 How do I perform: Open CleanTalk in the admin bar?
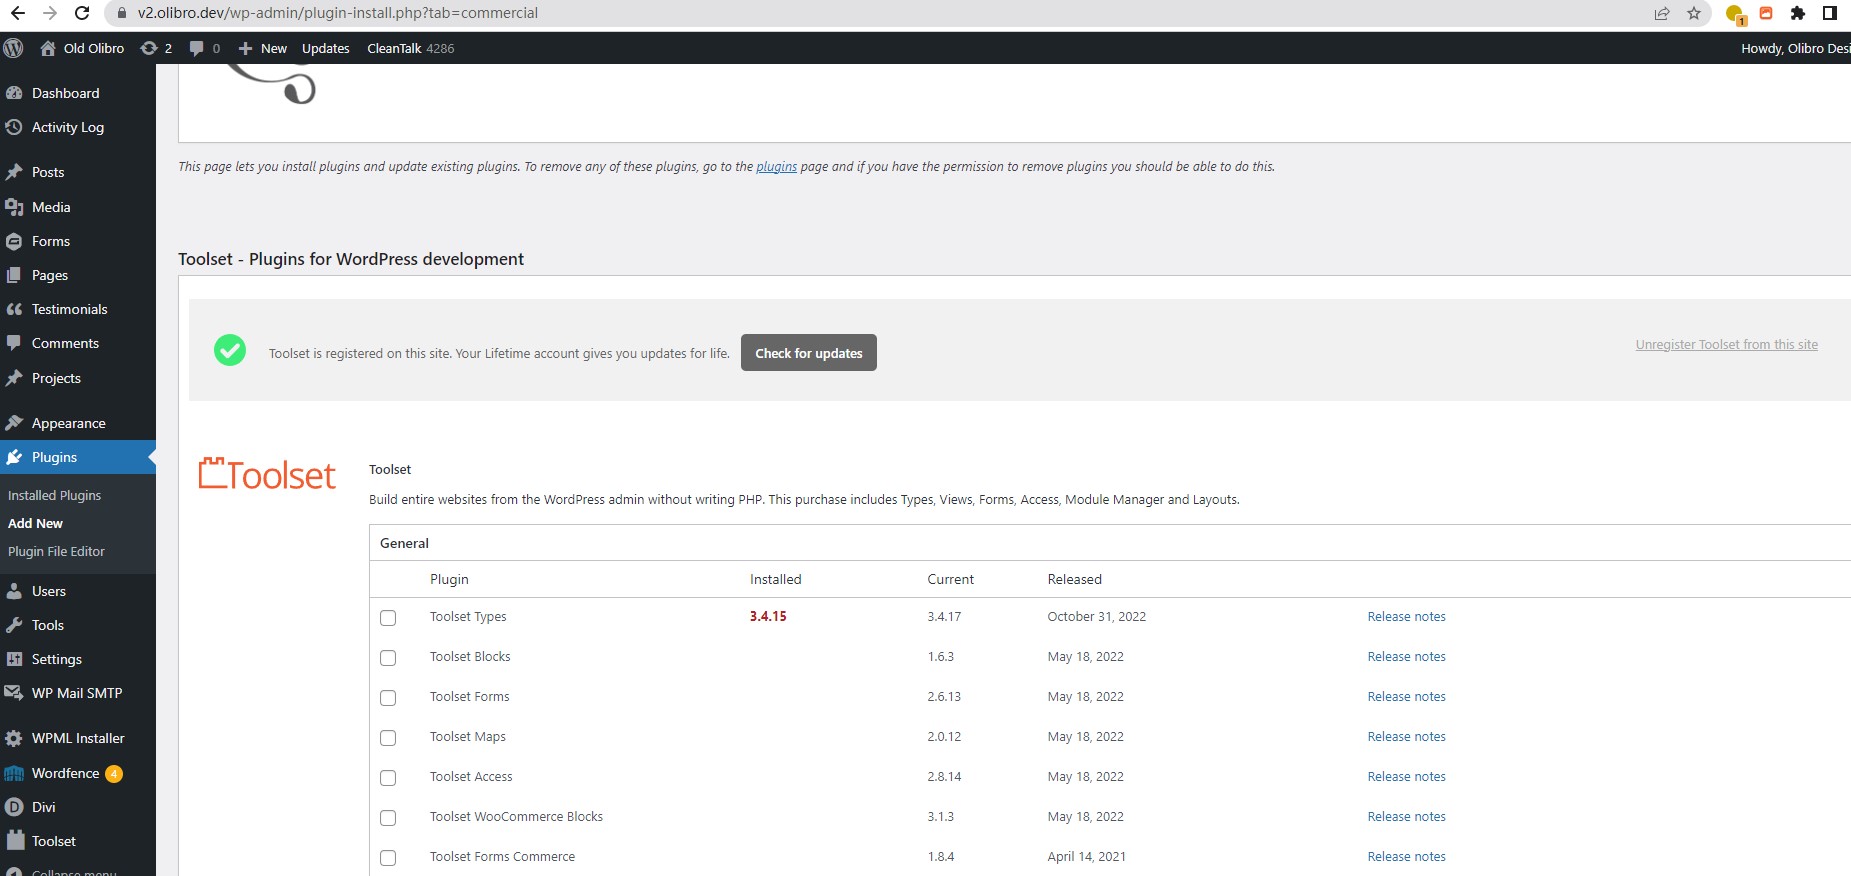(411, 48)
